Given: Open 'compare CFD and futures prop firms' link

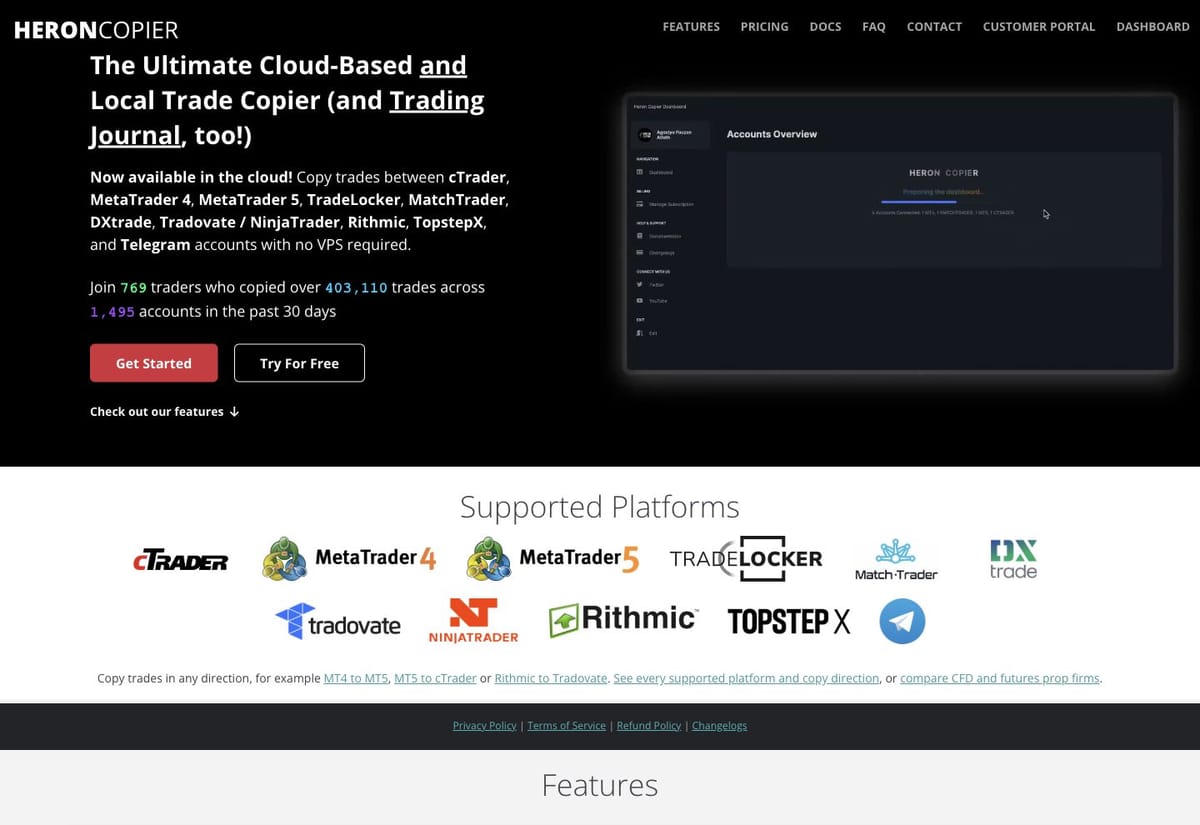Looking at the screenshot, I should click(x=1000, y=678).
